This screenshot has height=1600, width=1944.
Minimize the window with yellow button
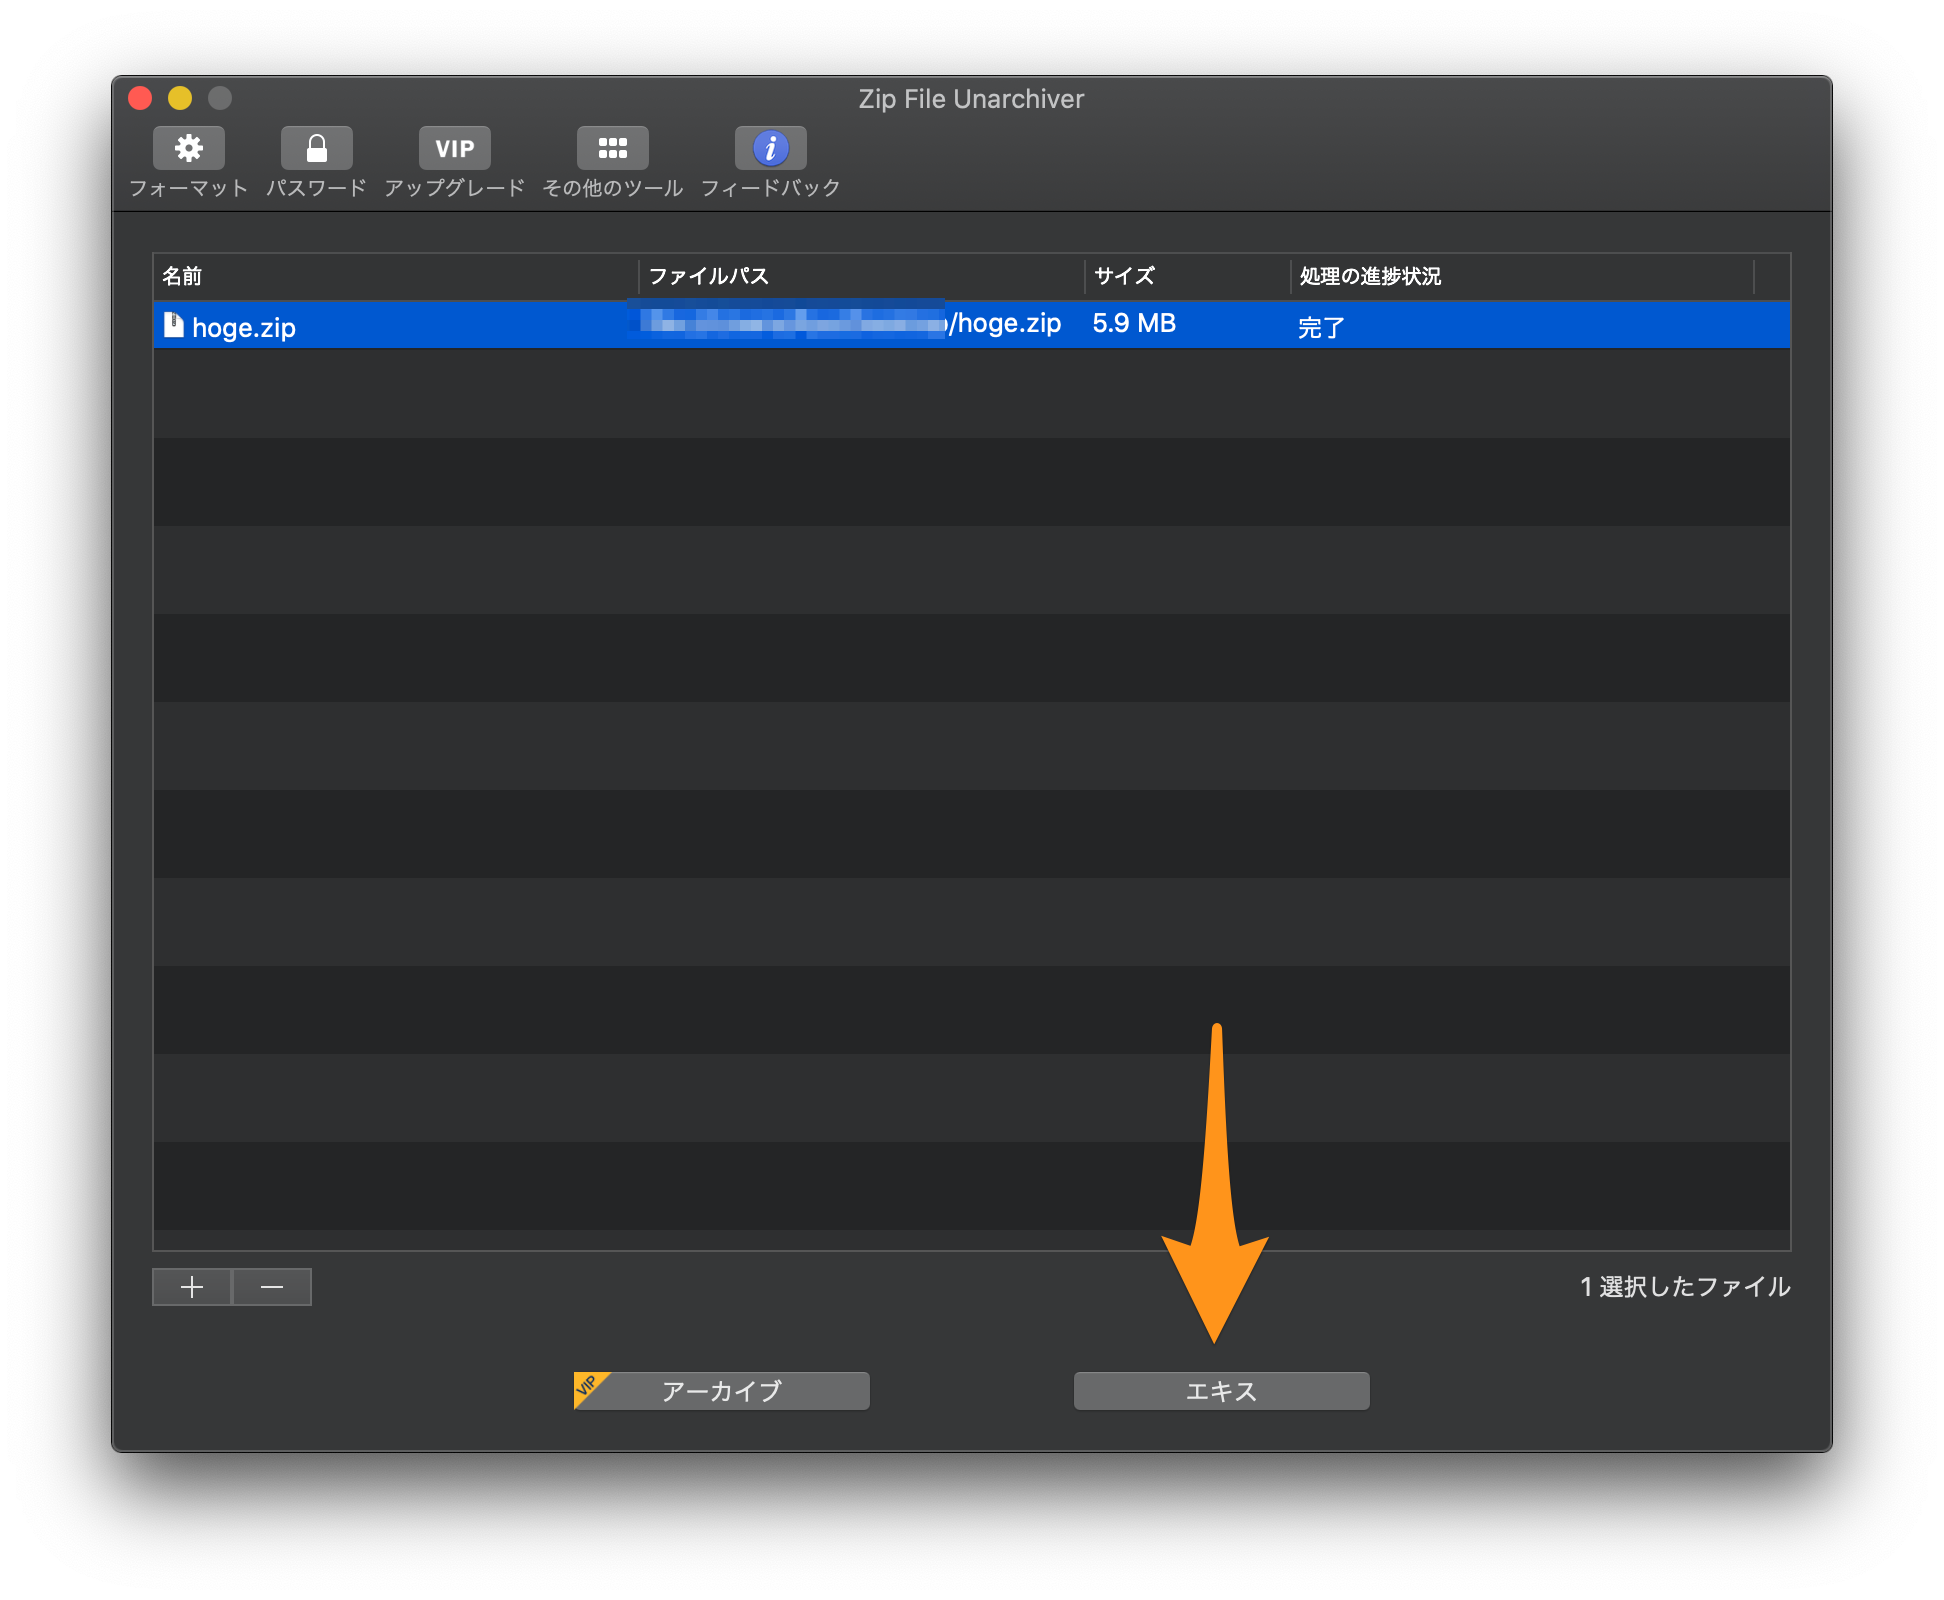pyautogui.click(x=180, y=98)
